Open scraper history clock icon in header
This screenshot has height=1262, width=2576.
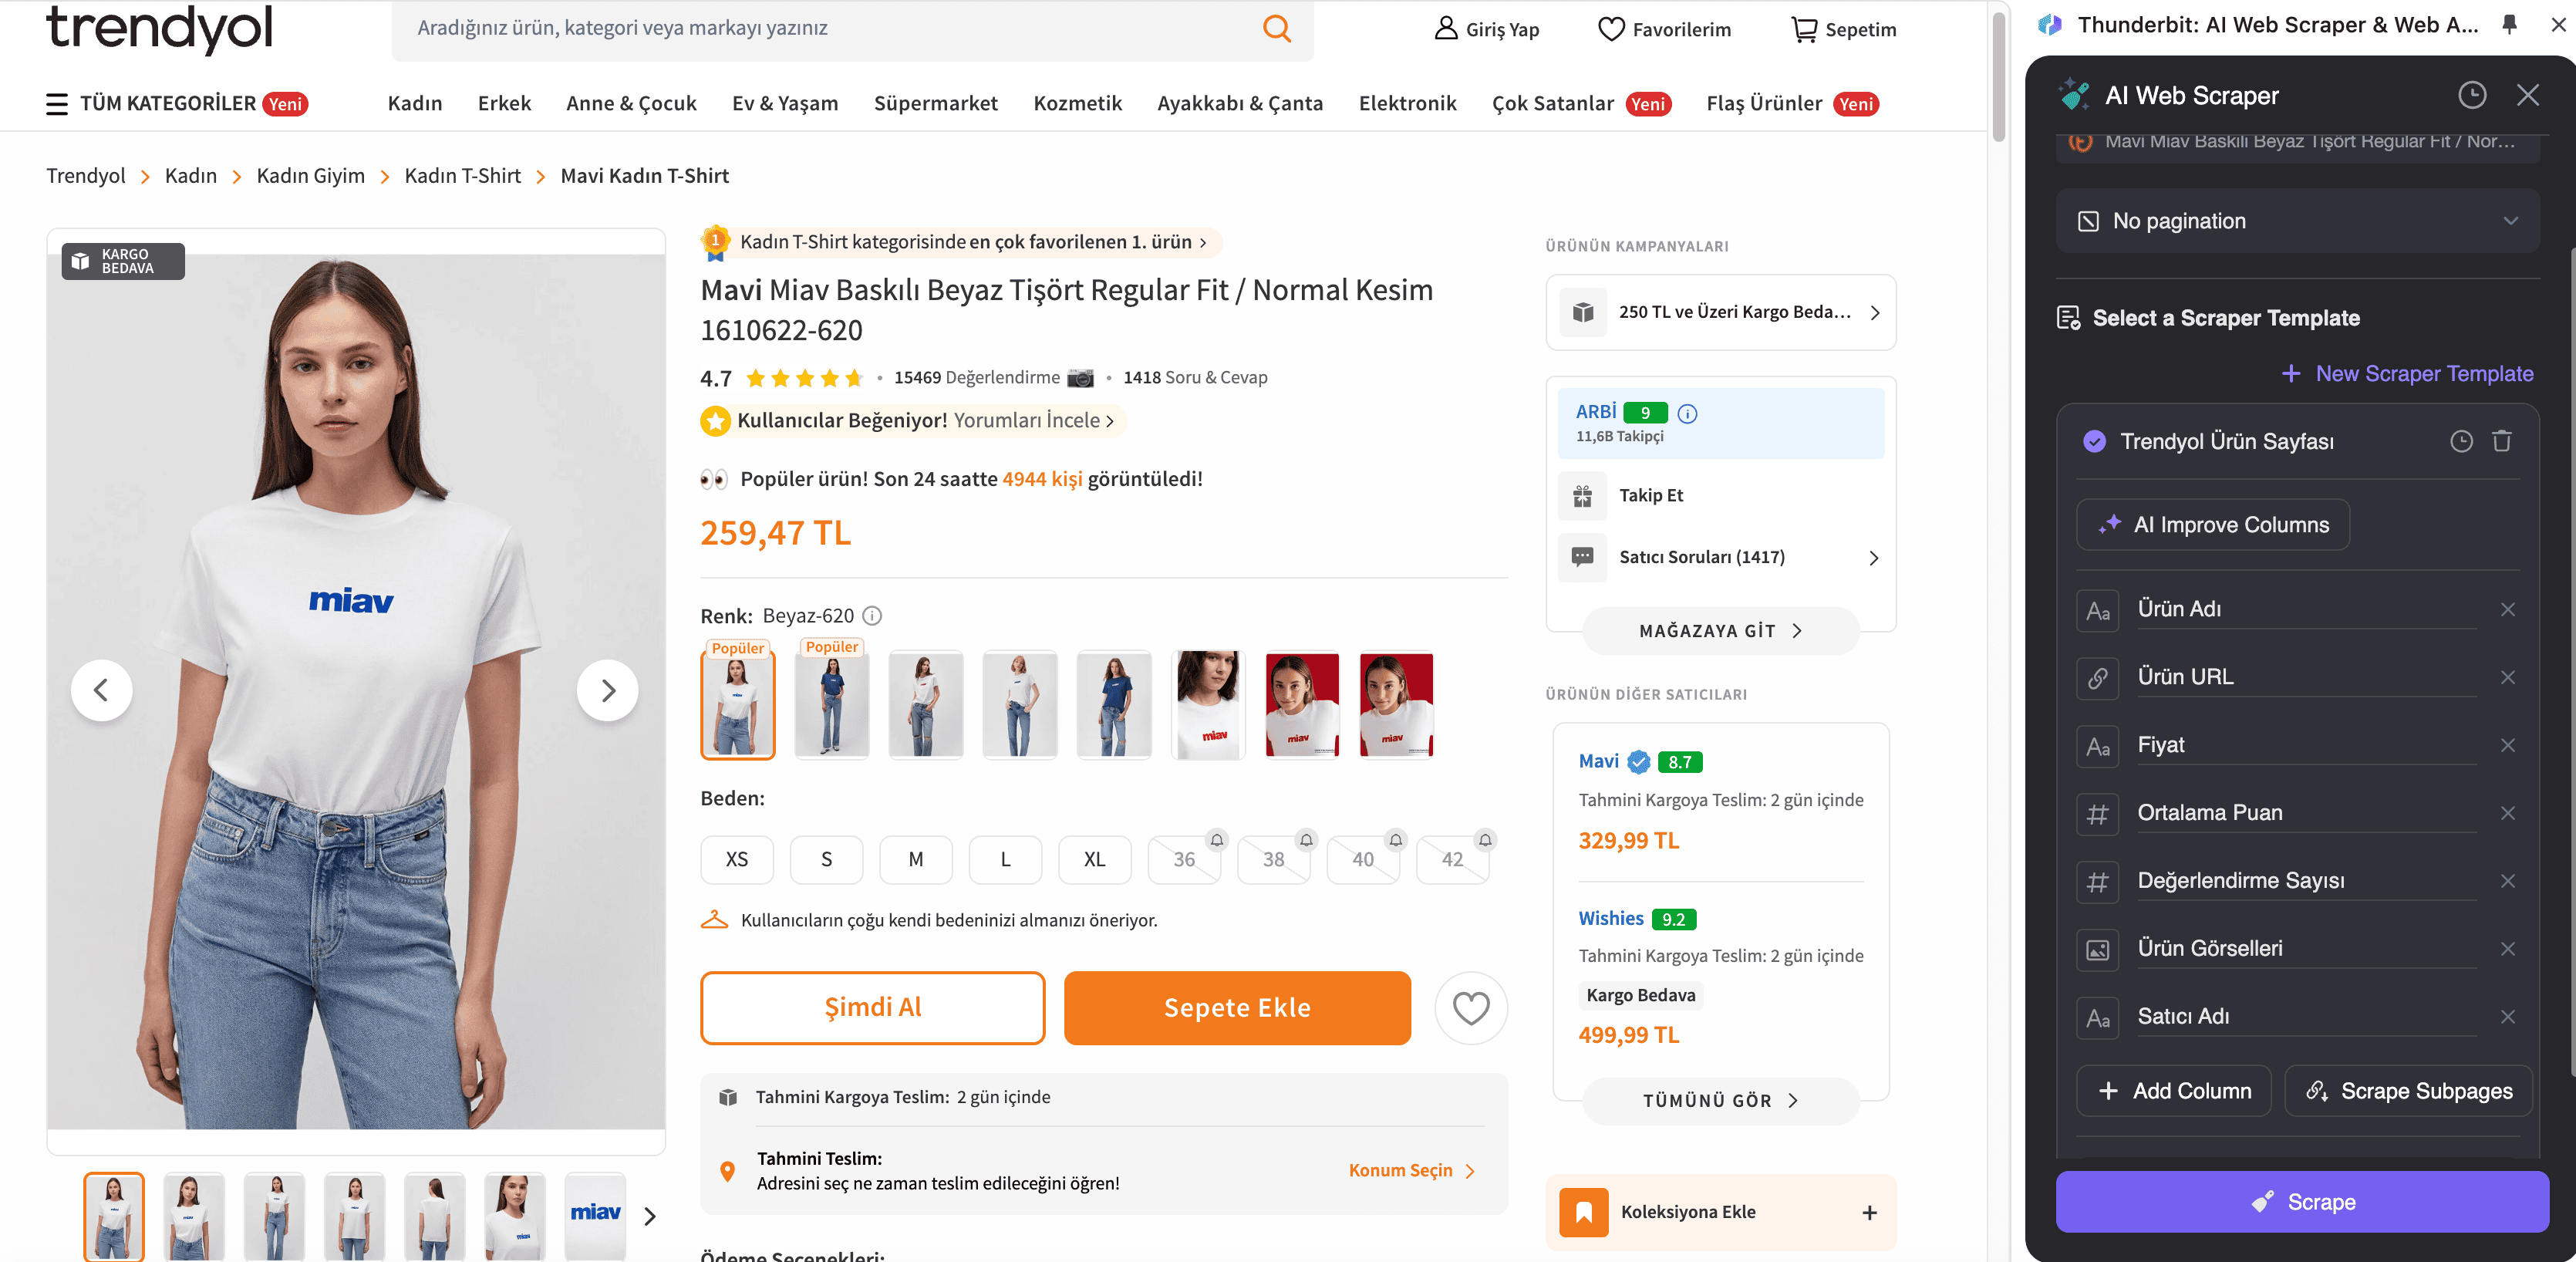(2471, 95)
